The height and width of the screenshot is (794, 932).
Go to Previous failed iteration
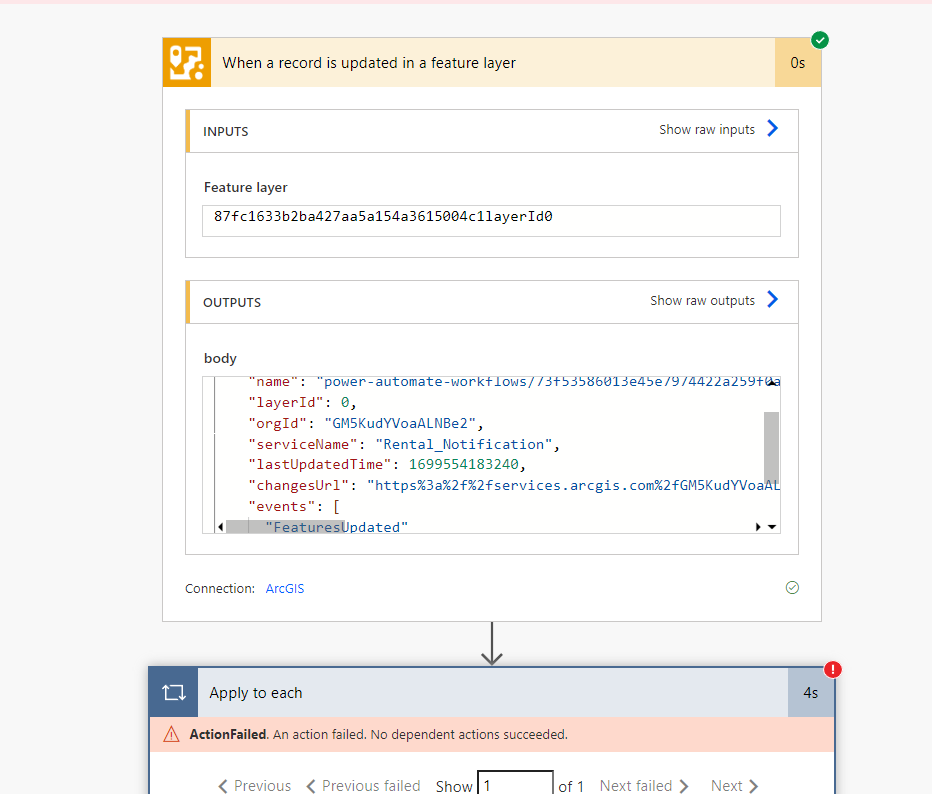click(363, 786)
